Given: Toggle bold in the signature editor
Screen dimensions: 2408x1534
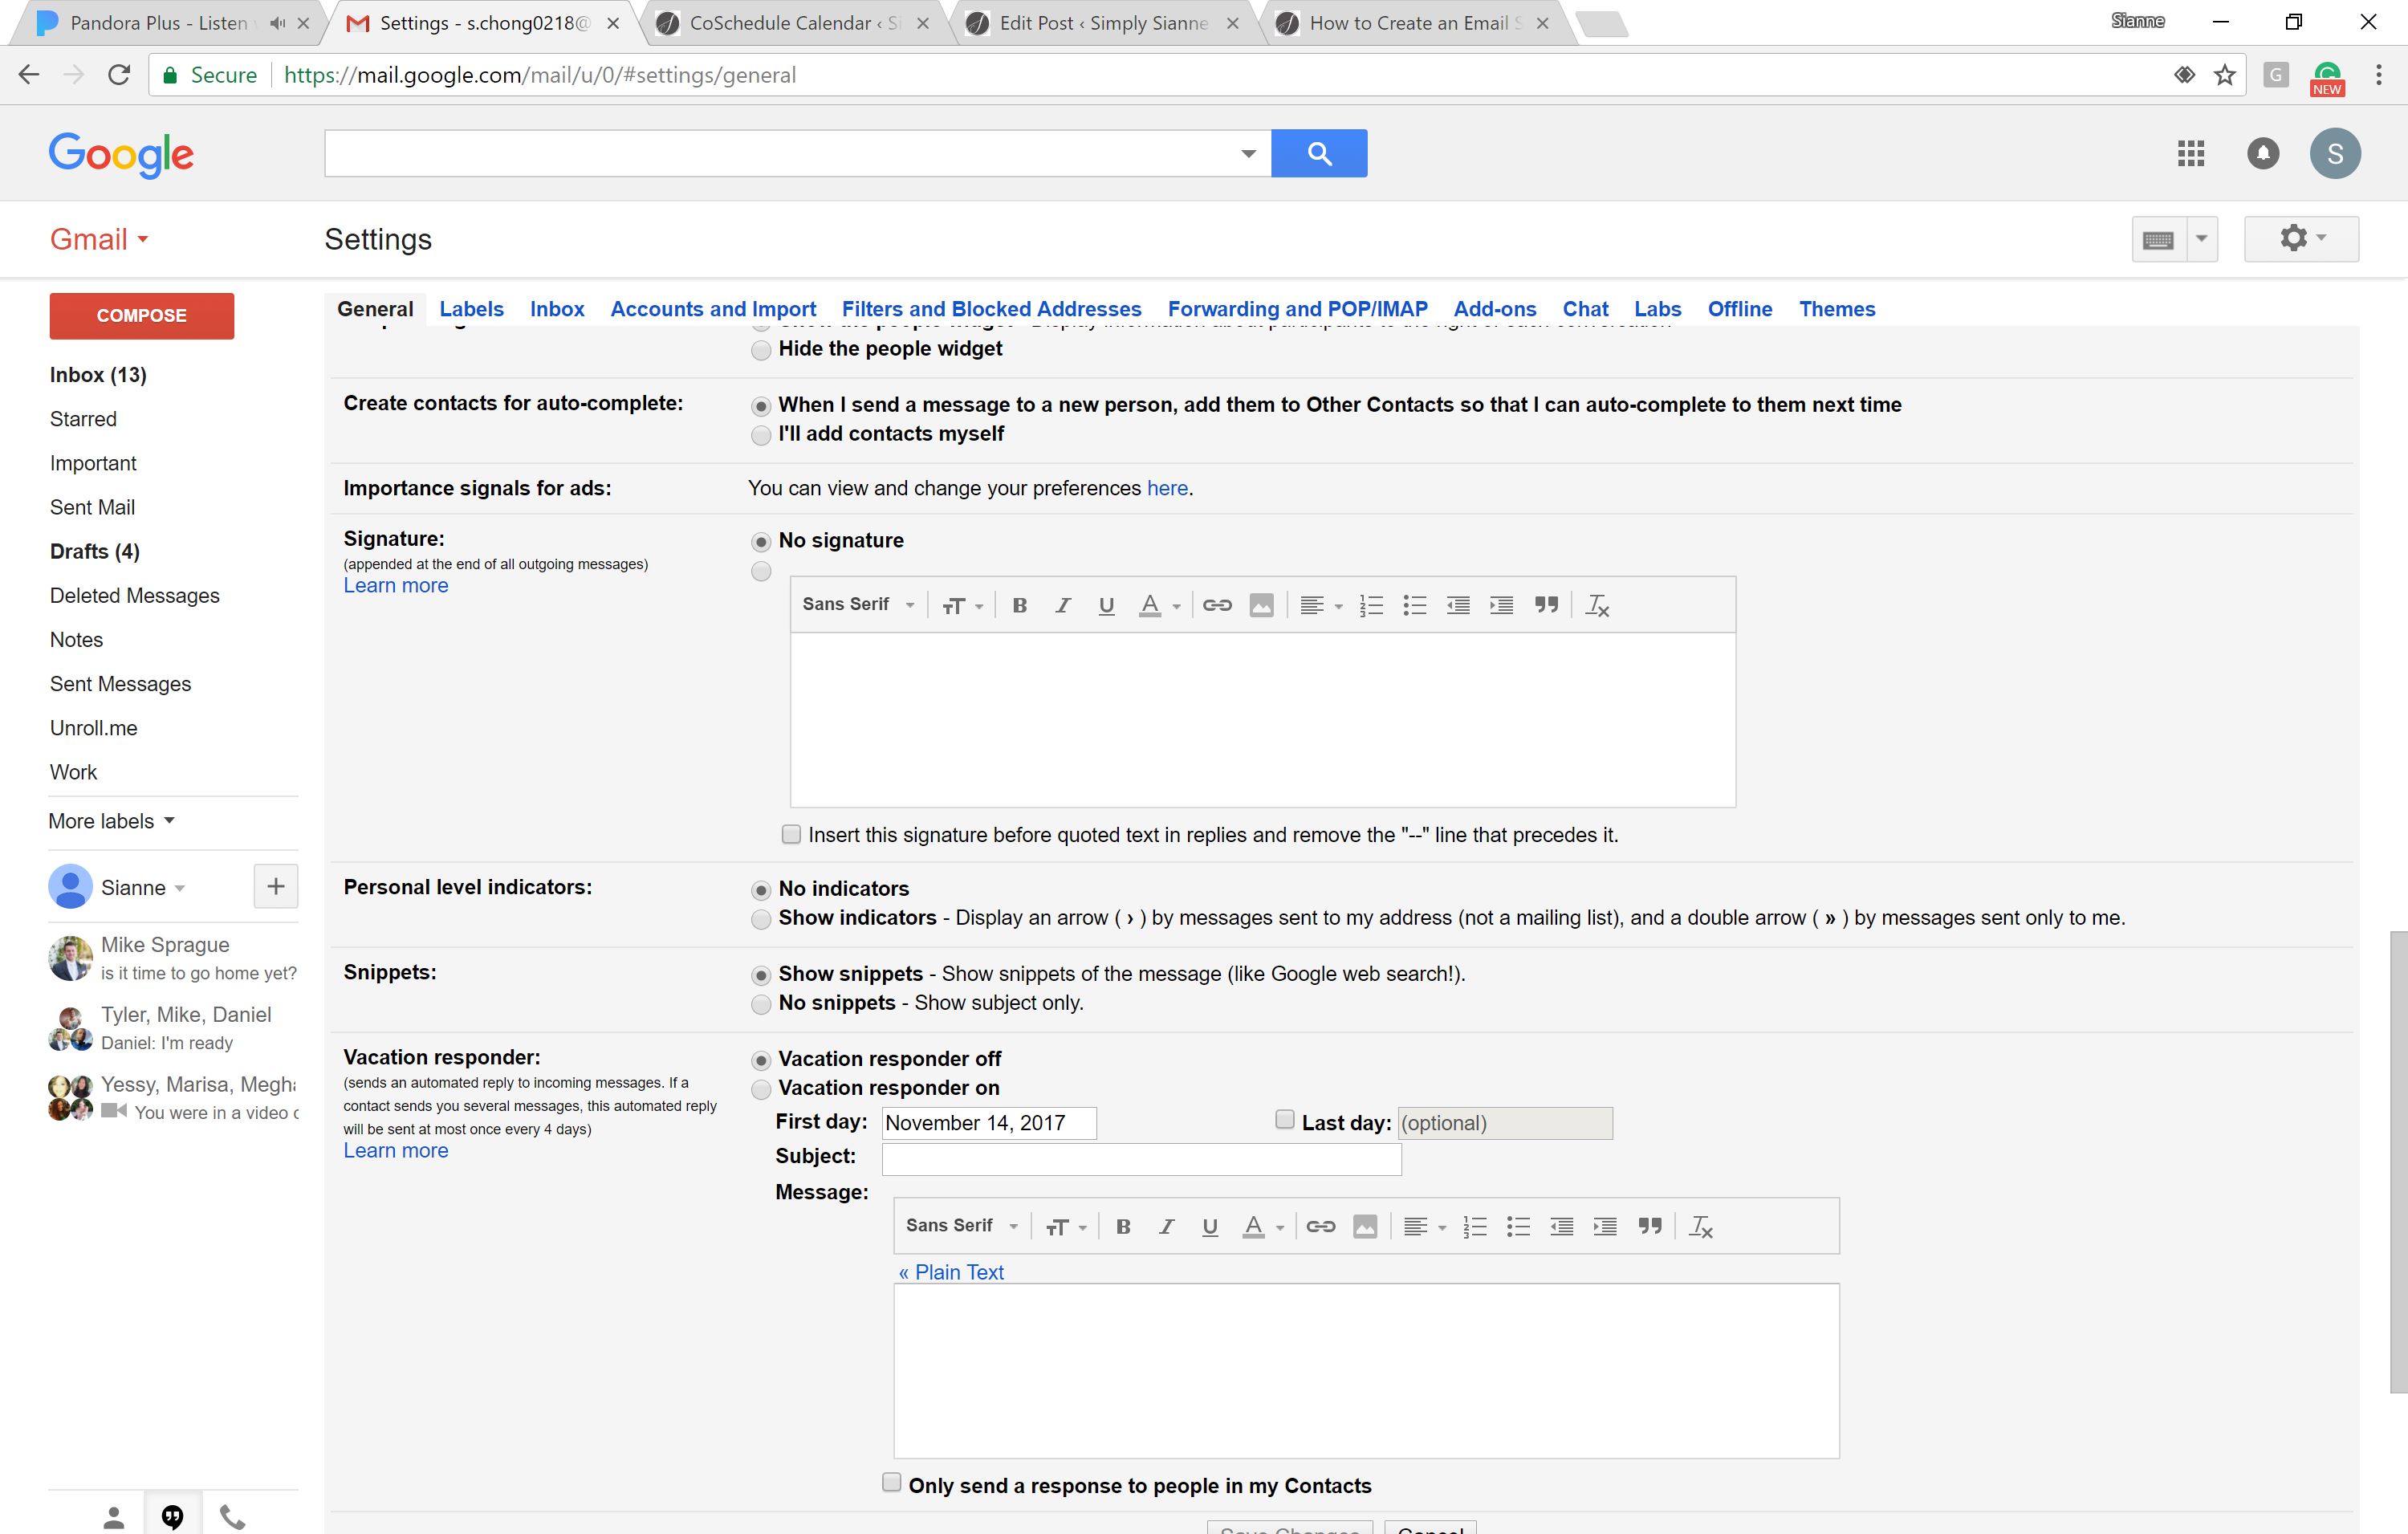Looking at the screenshot, I should [x=1019, y=605].
